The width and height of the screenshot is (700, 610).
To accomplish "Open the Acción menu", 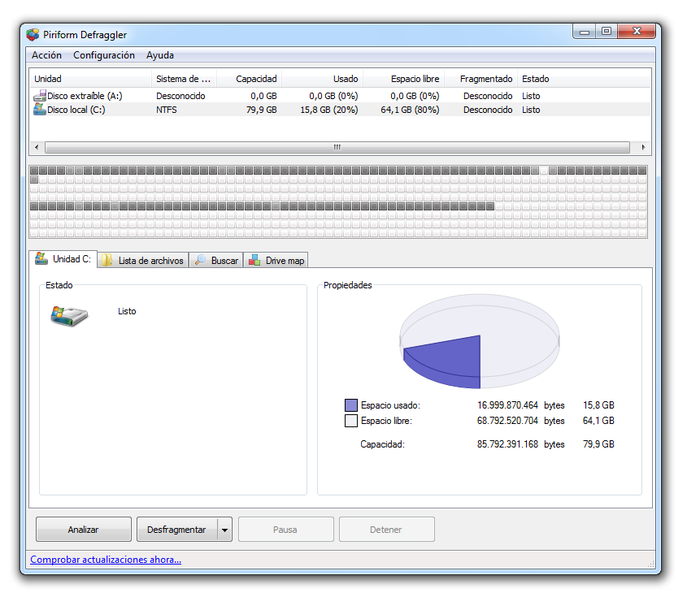I will pos(46,55).
